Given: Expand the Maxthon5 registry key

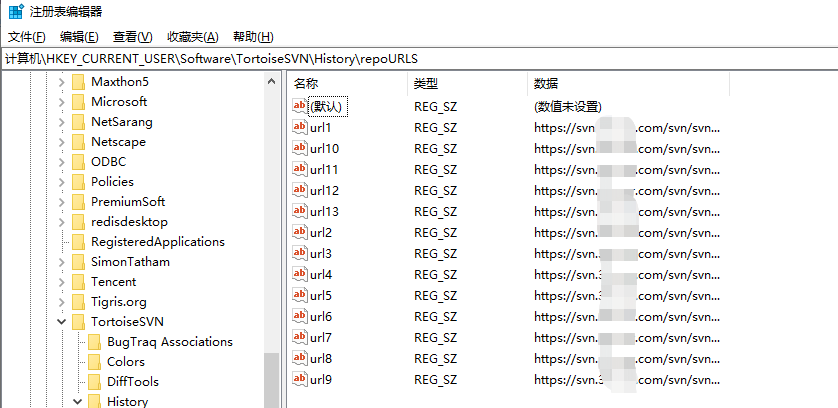Looking at the screenshot, I should 62,82.
